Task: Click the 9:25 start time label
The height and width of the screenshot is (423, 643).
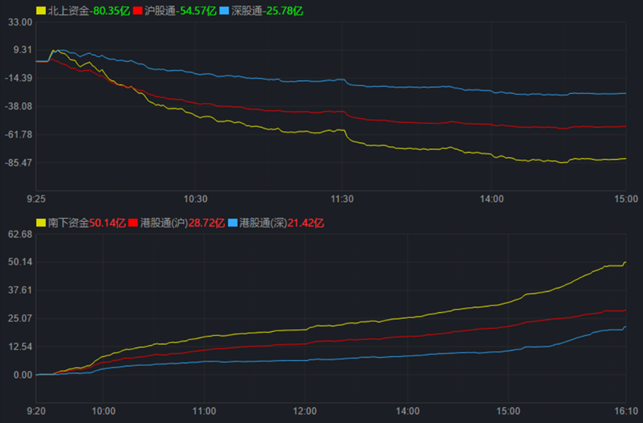Action: pos(36,198)
